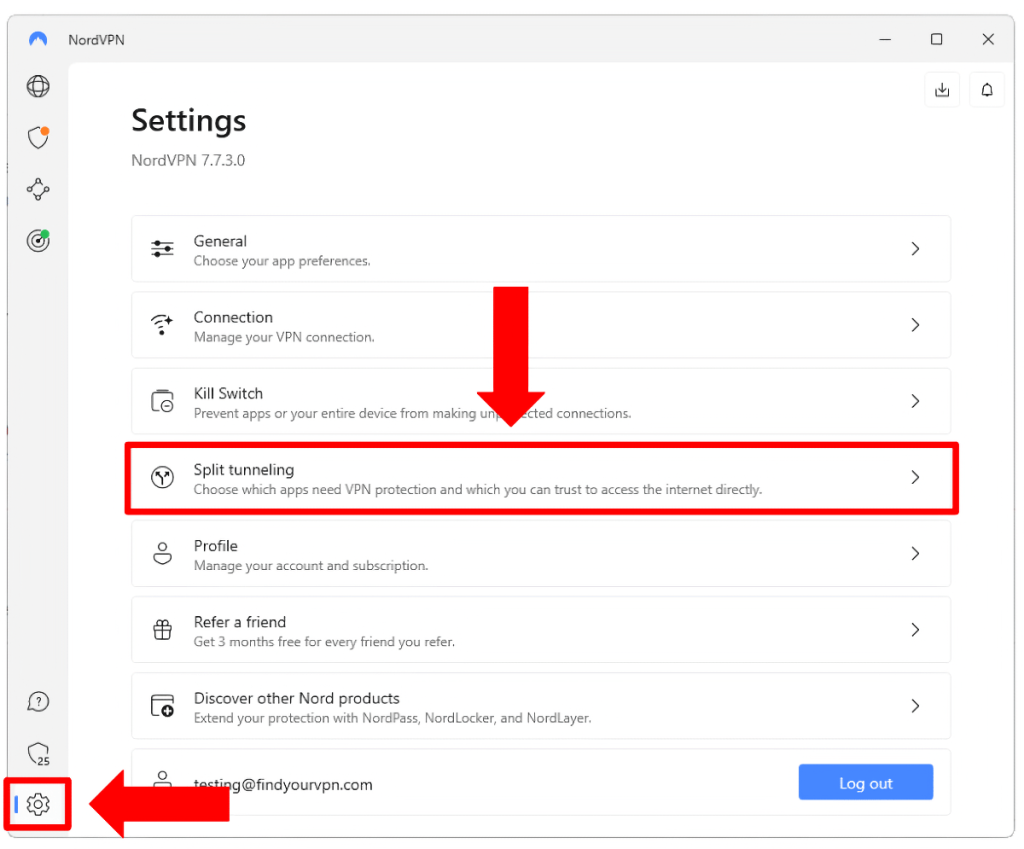The height and width of the screenshot is (849, 1024).
Task: Maximize the NordVPN window
Action: pyautogui.click(x=936, y=39)
